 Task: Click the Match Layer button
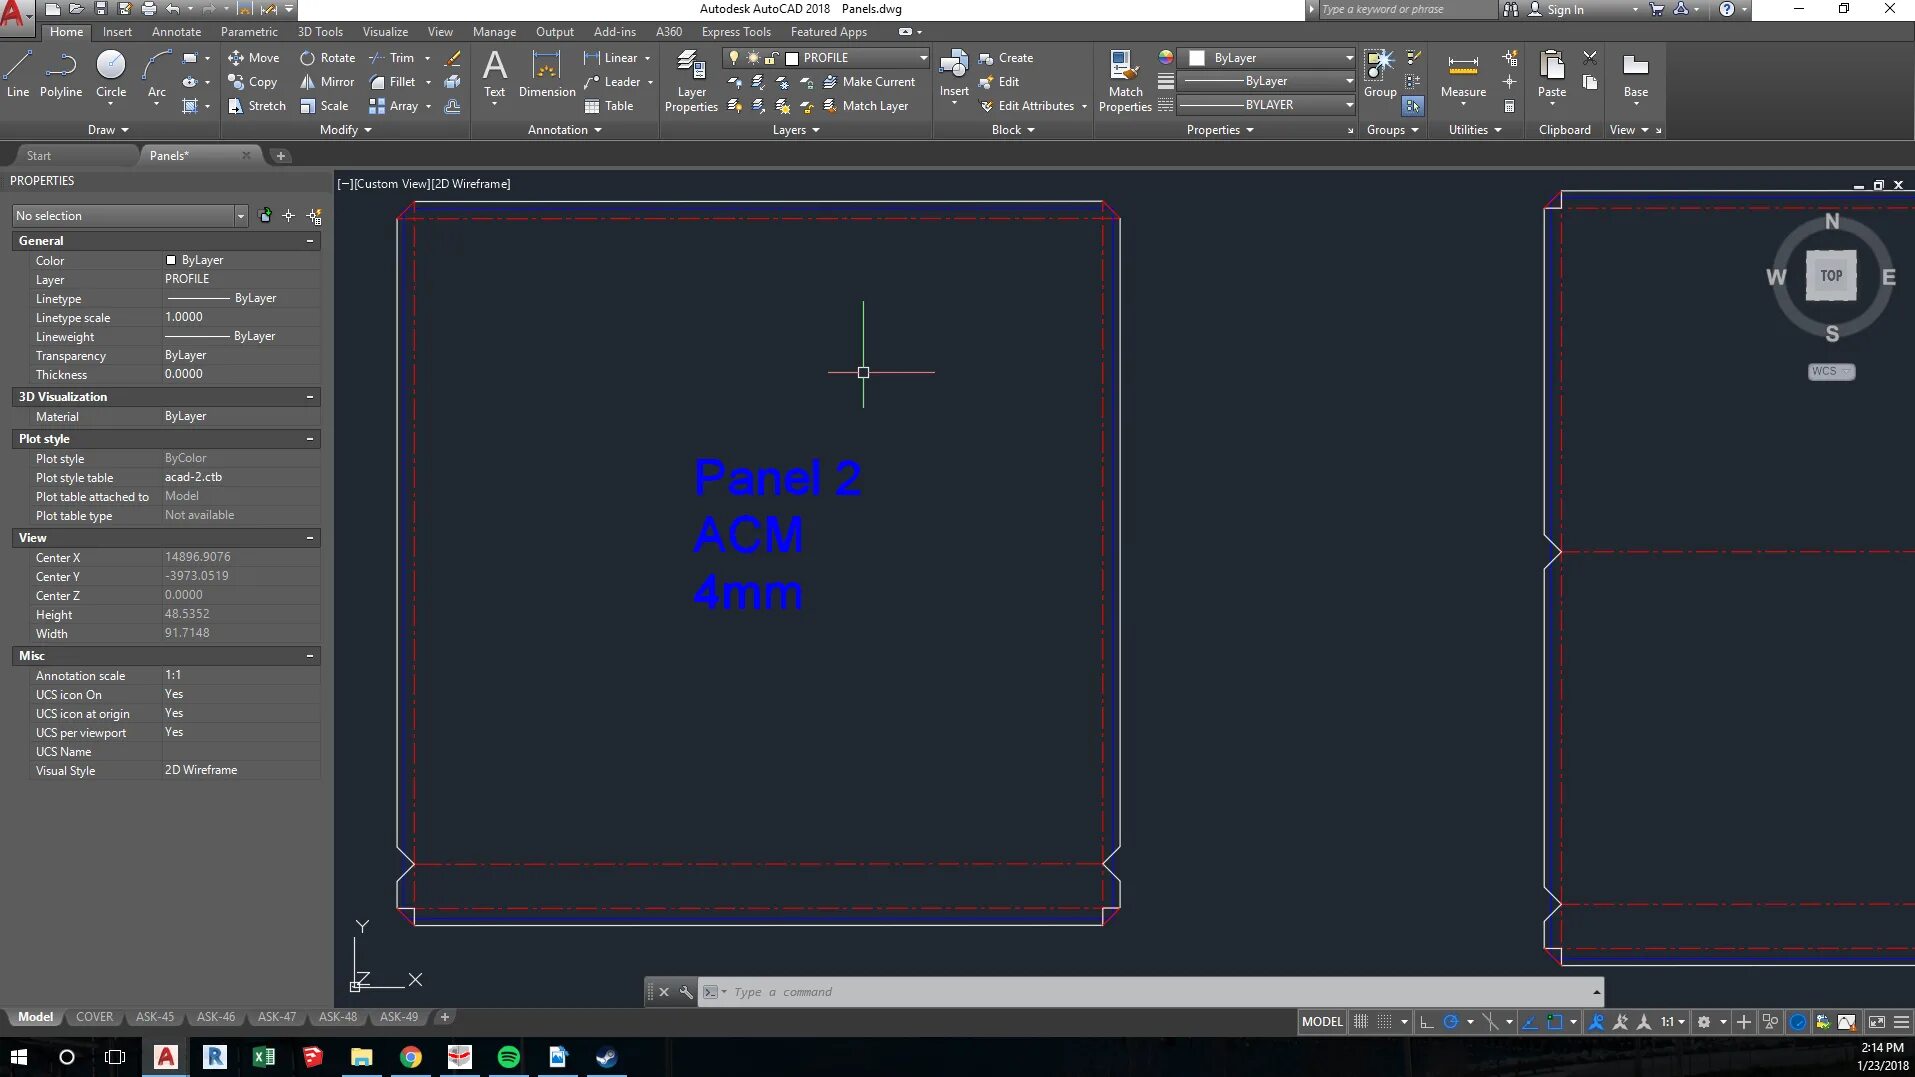click(866, 106)
